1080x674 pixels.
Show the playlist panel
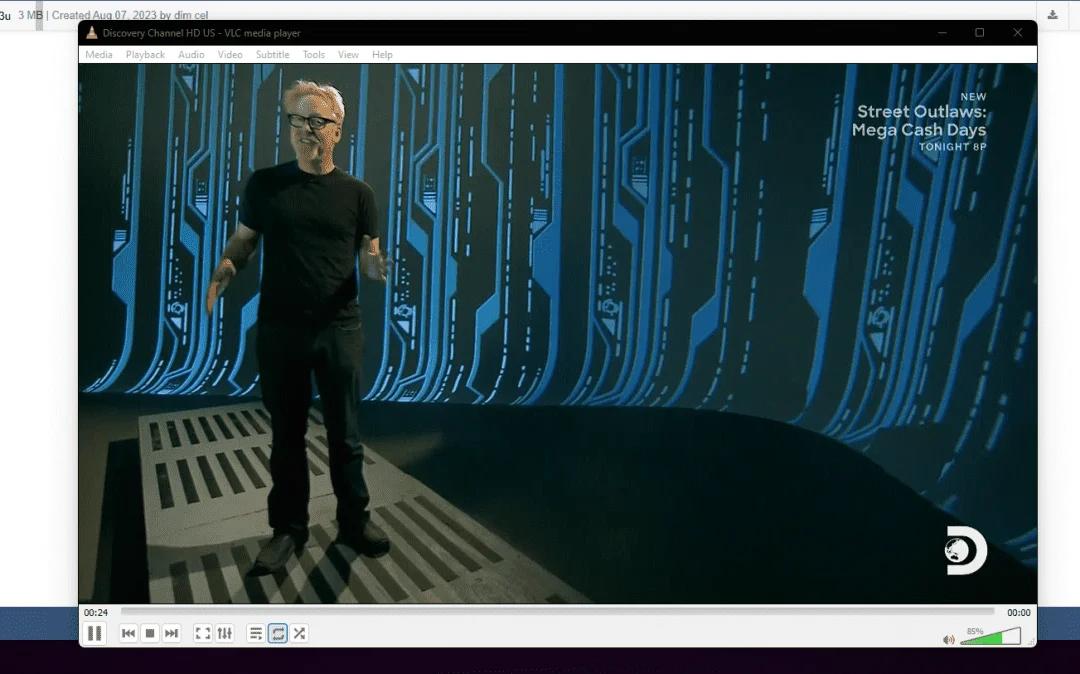(256, 633)
